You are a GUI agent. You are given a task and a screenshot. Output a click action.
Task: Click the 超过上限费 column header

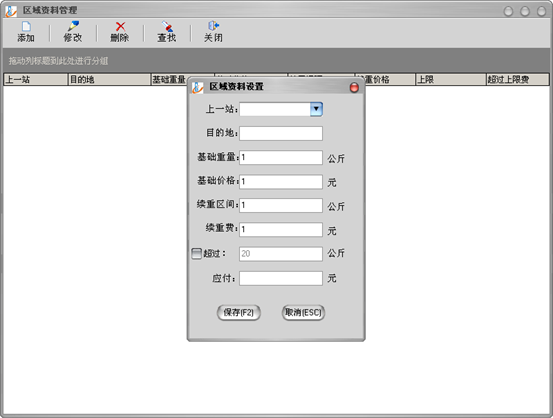[517, 79]
